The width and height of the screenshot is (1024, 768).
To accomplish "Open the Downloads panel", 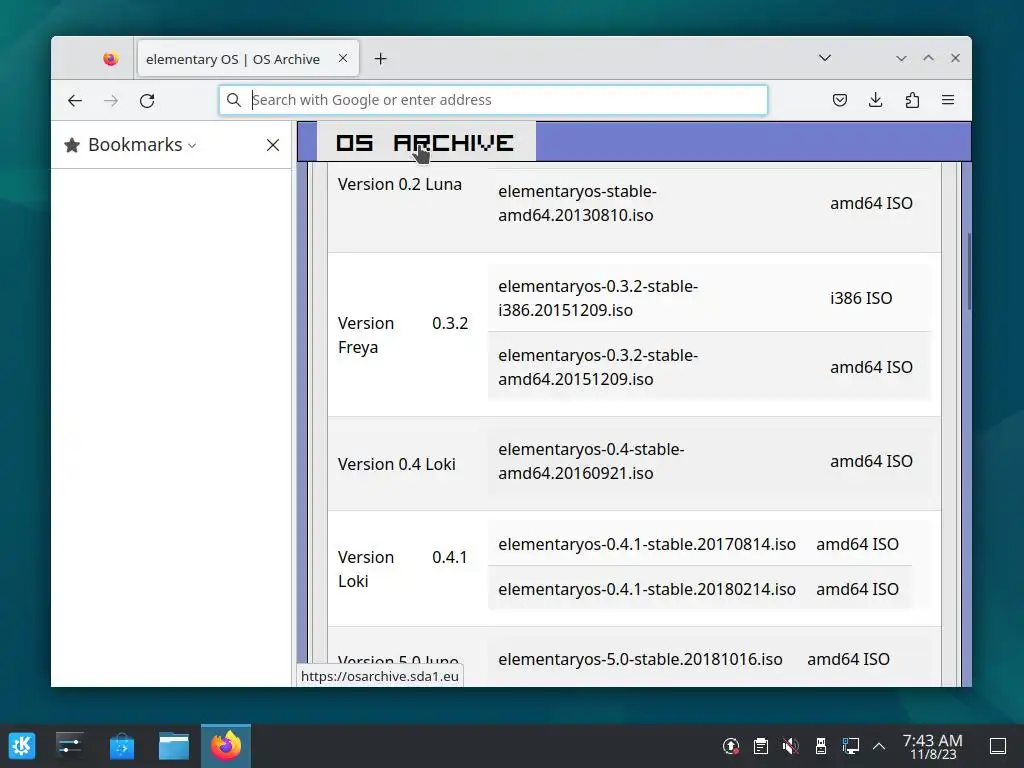I will pyautogui.click(x=876, y=100).
